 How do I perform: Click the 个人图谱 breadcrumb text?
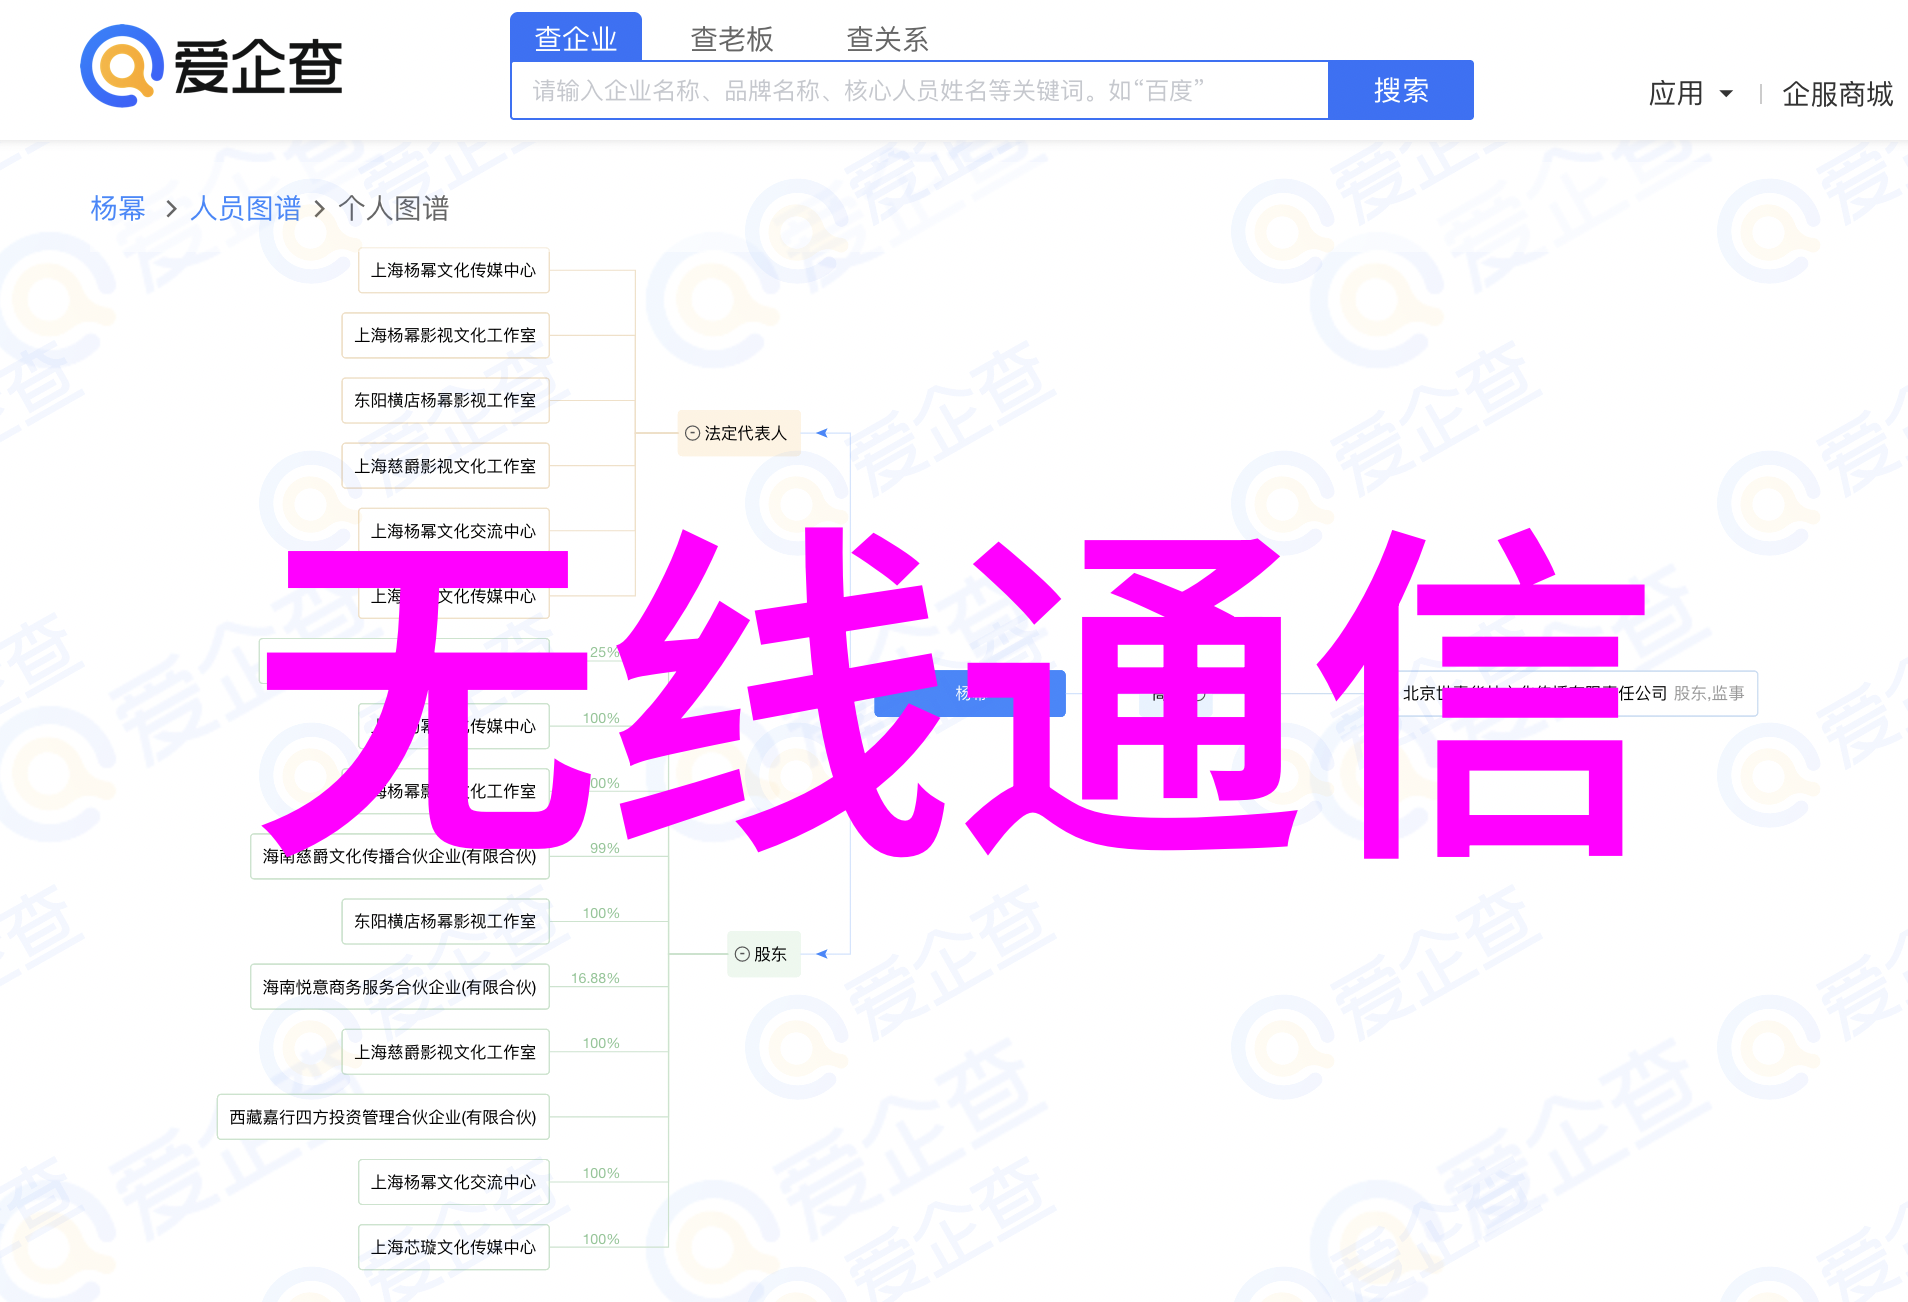tap(394, 208)
